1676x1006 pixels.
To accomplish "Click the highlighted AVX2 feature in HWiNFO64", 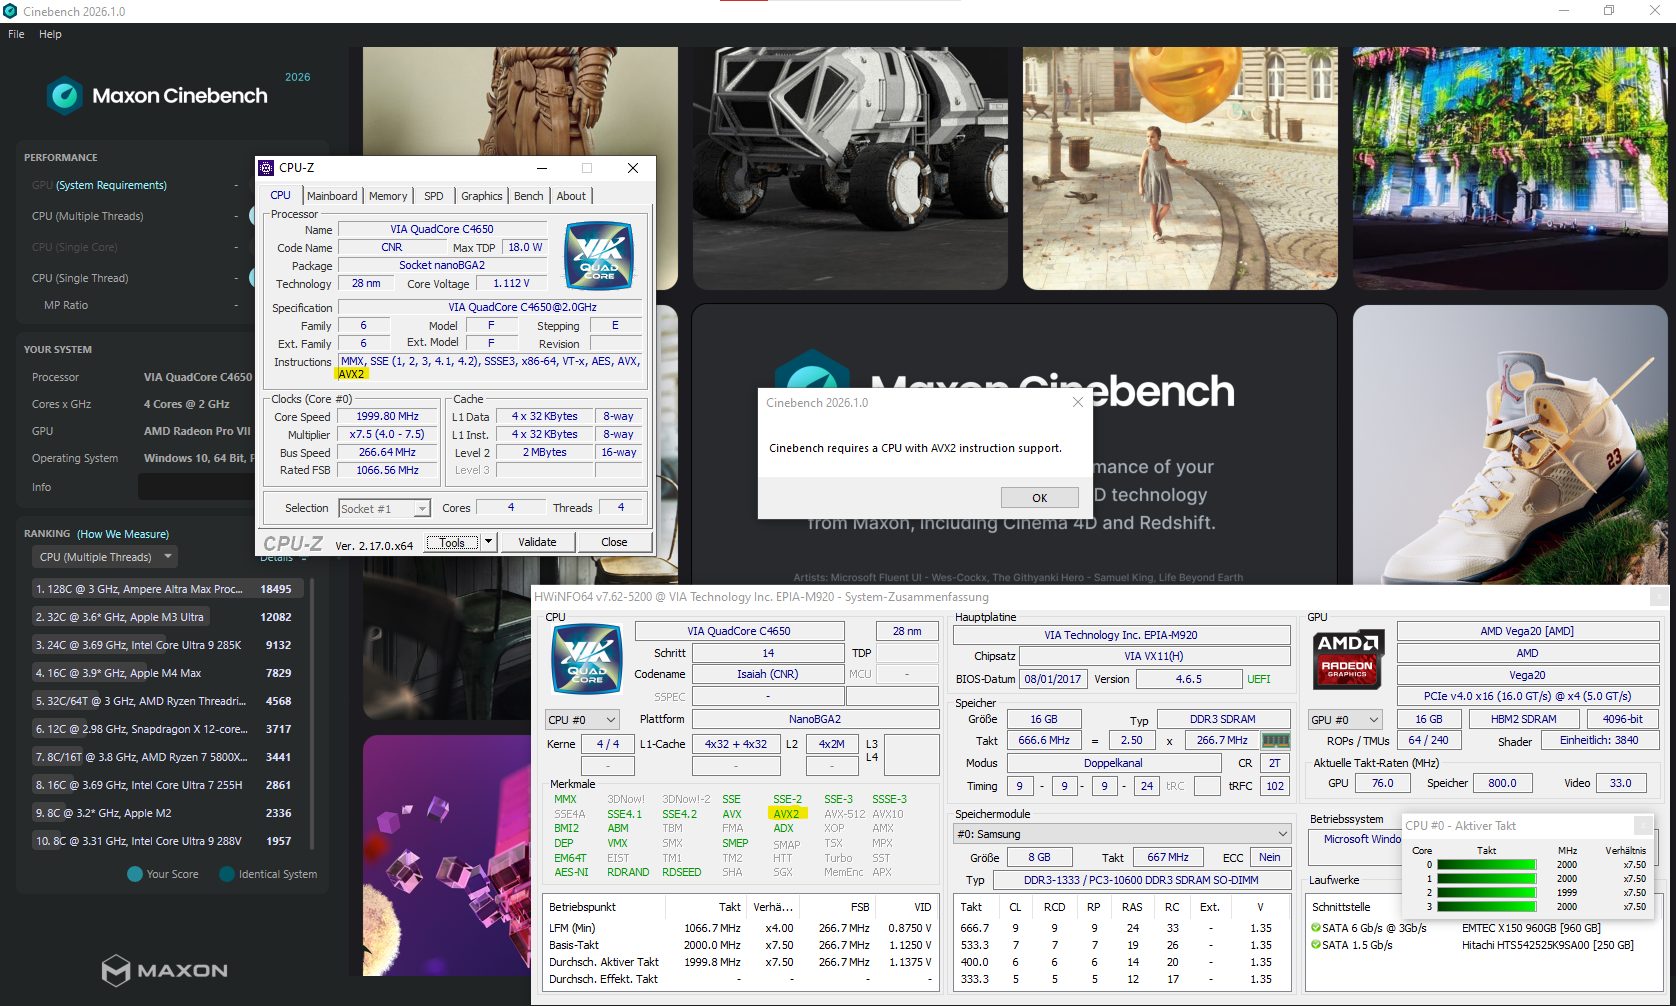I will (787, 814).
